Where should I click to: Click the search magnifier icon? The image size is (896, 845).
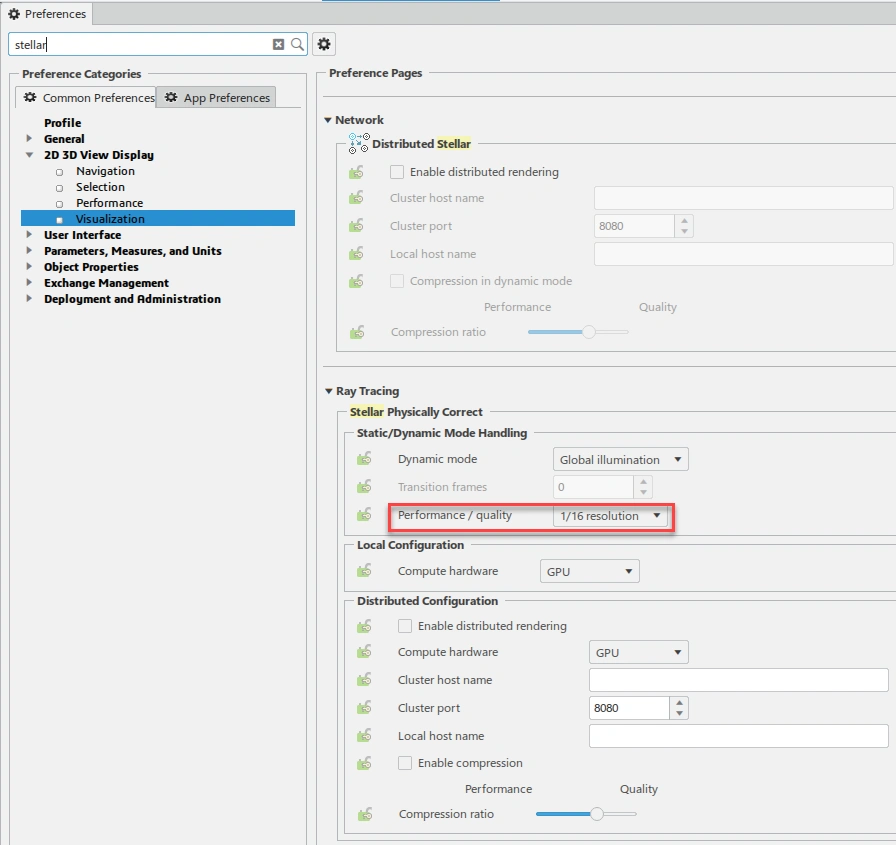tap(297, 44)
